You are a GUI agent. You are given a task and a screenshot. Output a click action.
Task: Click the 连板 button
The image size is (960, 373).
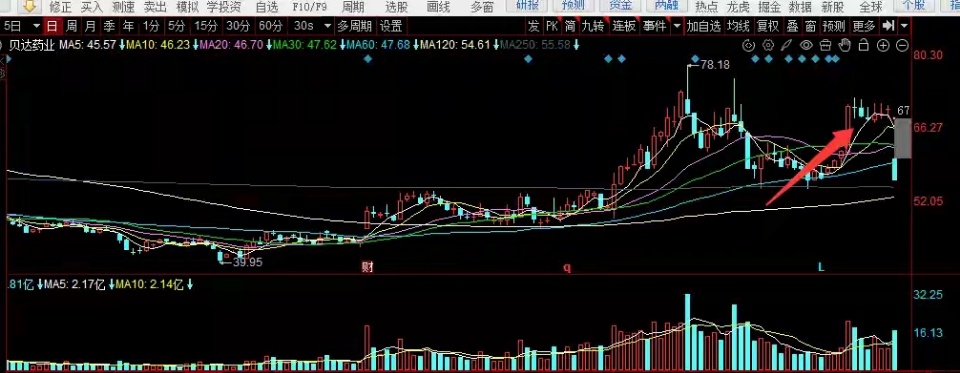click(624, 26)
